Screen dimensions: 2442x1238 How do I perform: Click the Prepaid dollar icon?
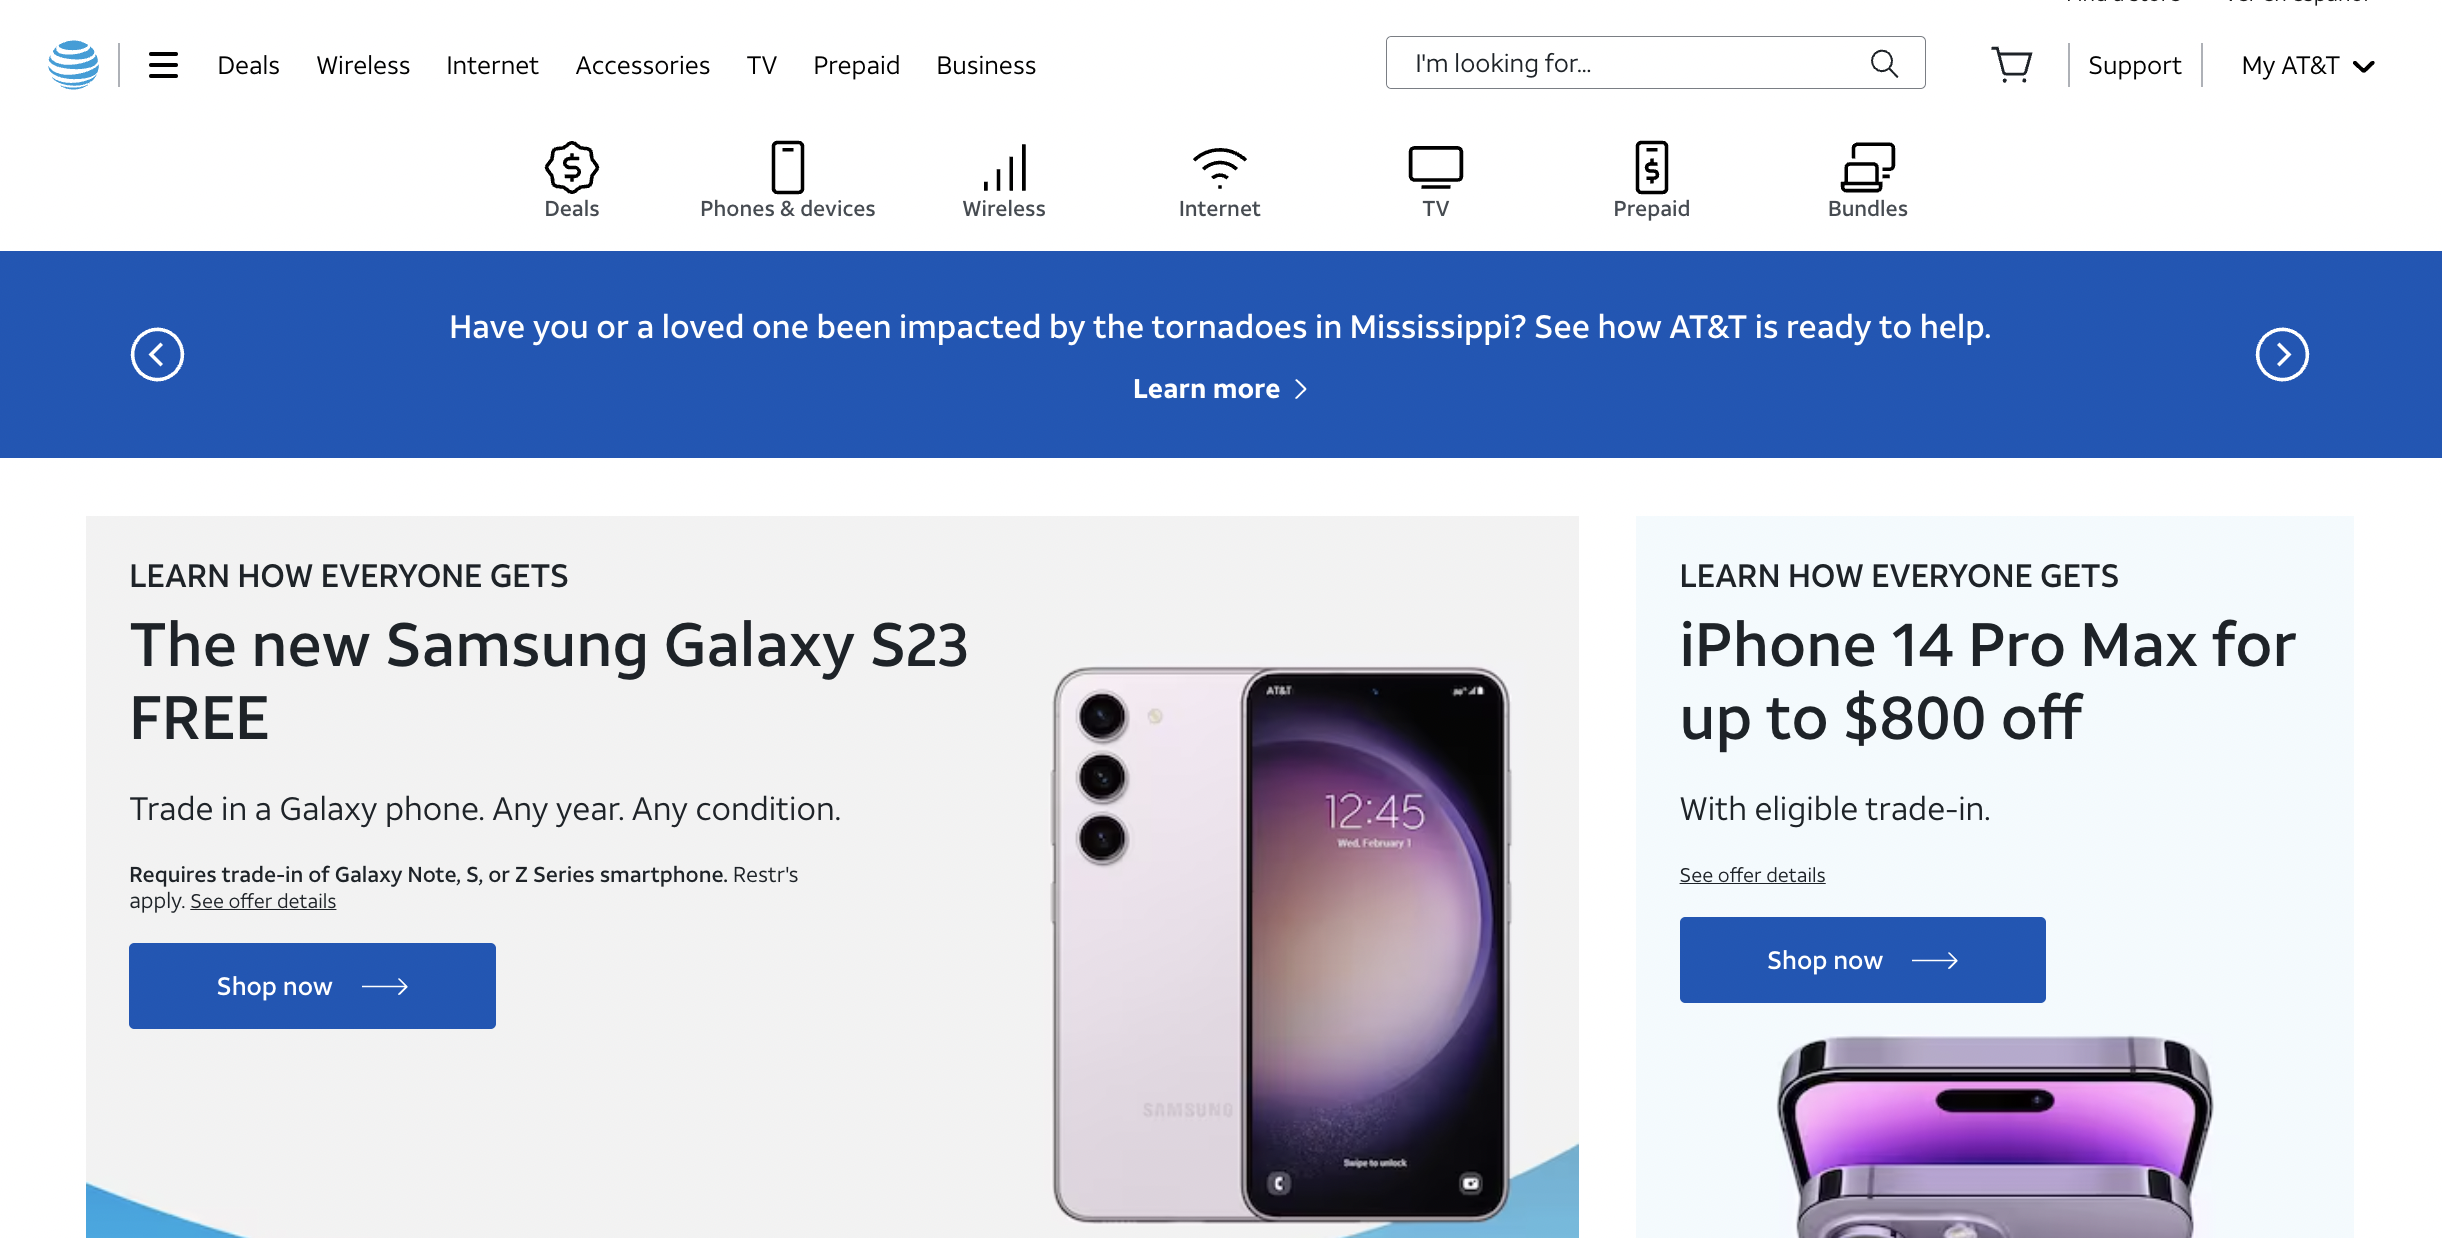1653,164
